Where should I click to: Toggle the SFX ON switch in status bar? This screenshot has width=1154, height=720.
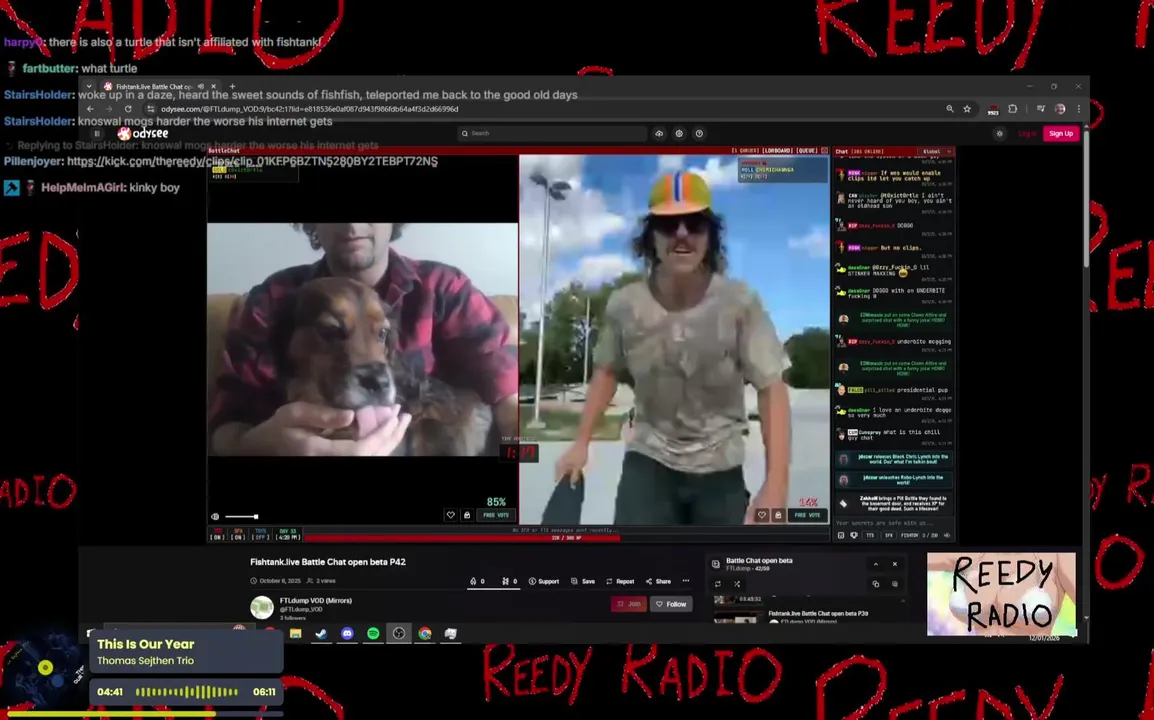tap(238, 534)
